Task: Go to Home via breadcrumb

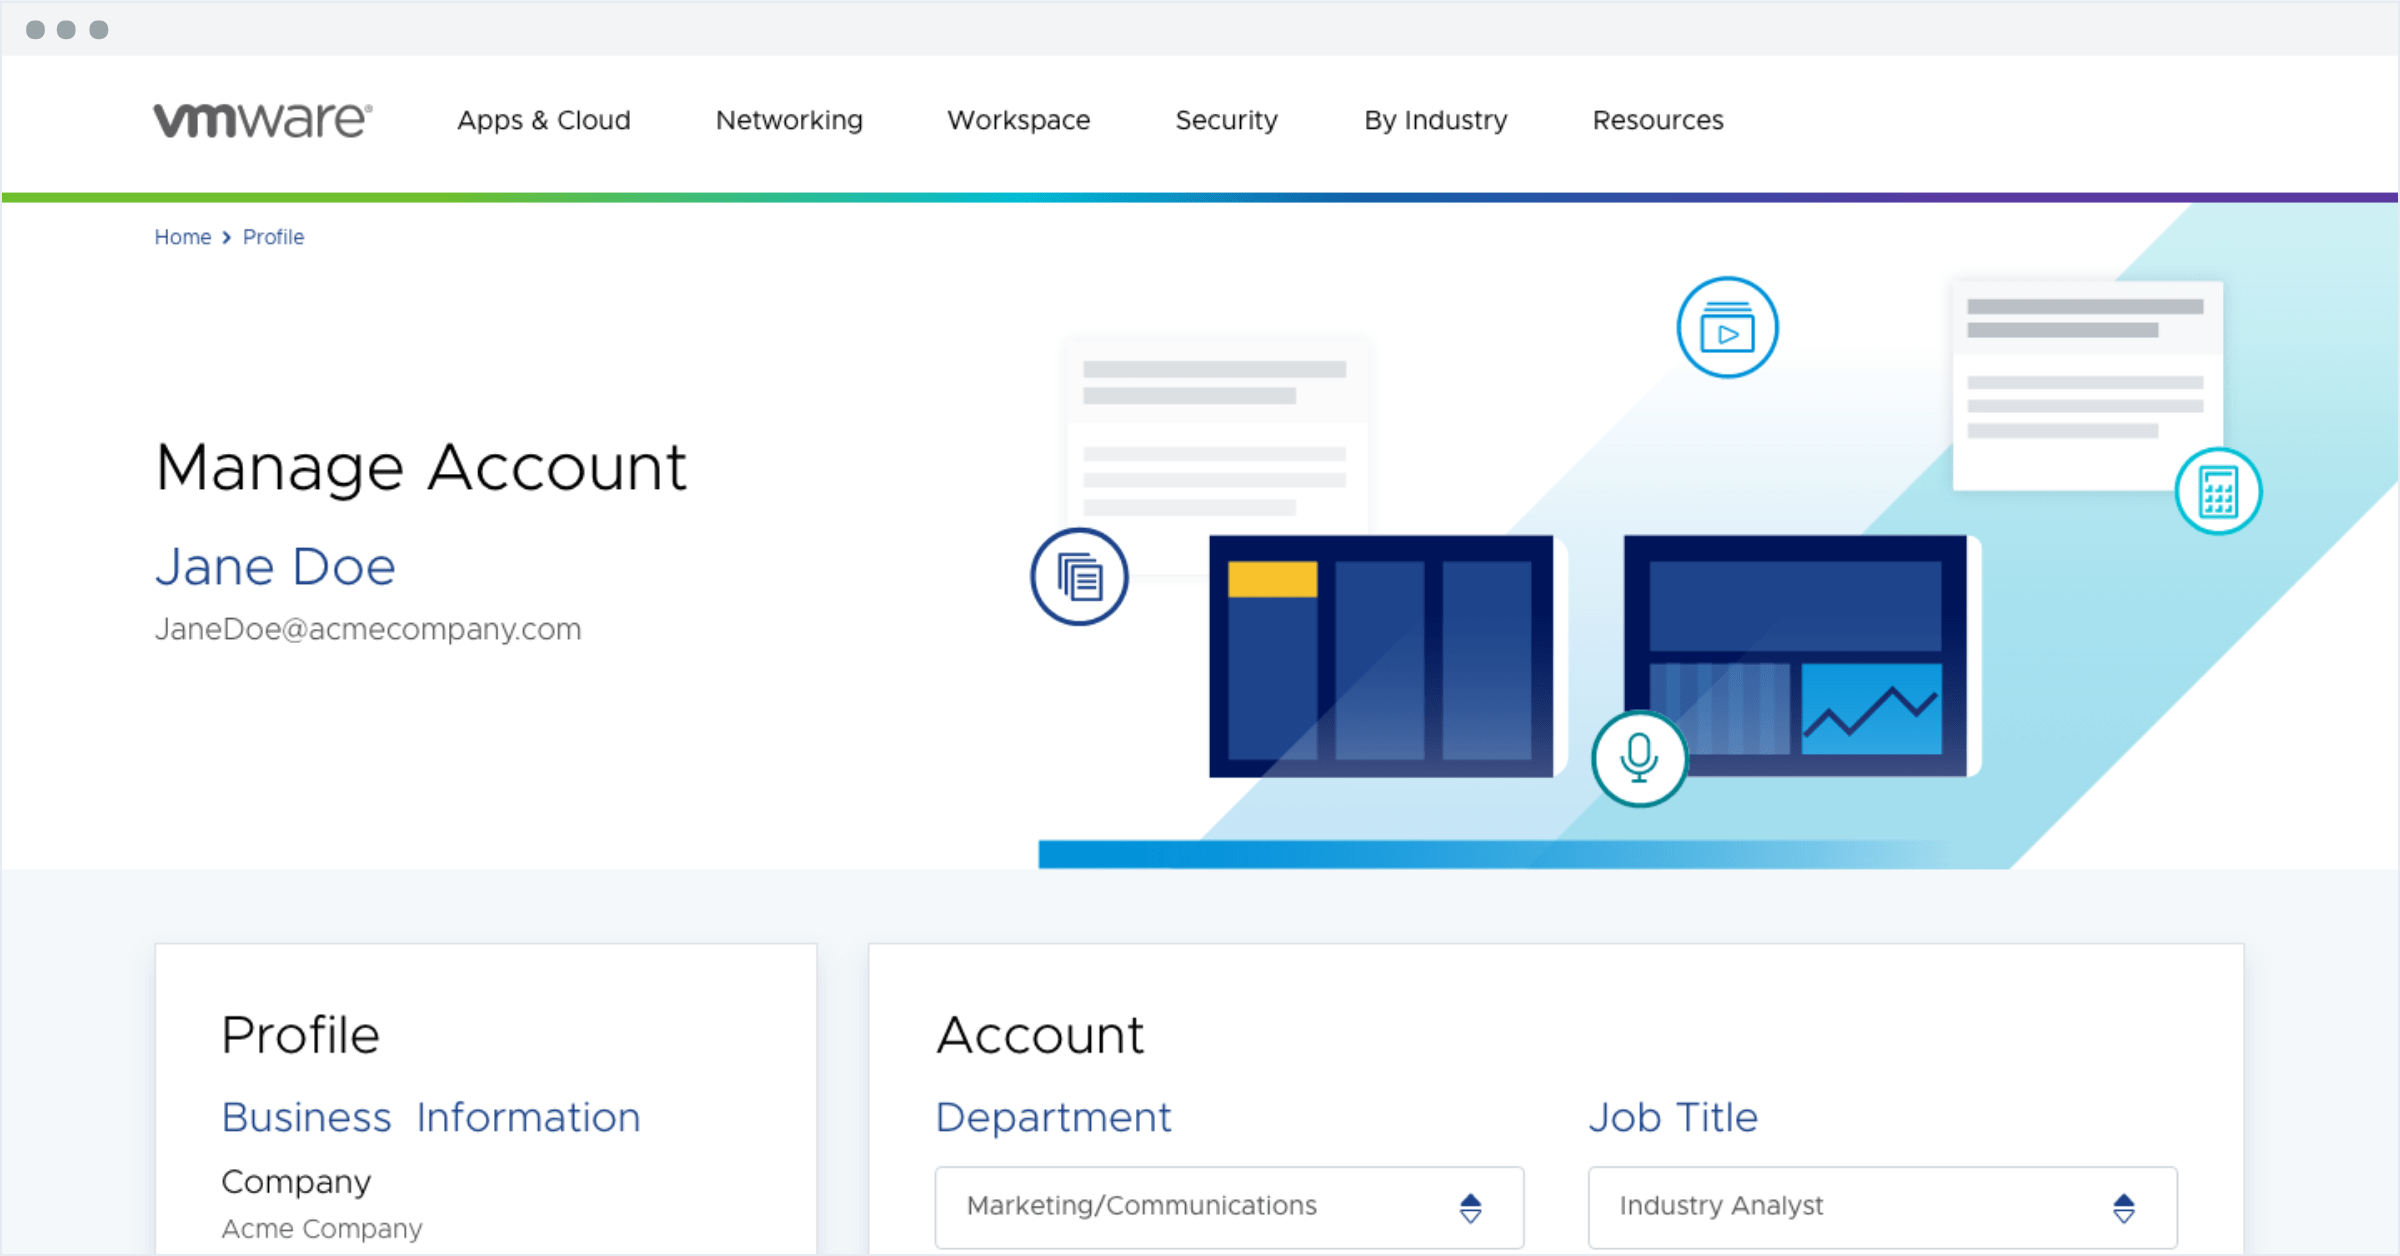Action: tap(182, 237)
